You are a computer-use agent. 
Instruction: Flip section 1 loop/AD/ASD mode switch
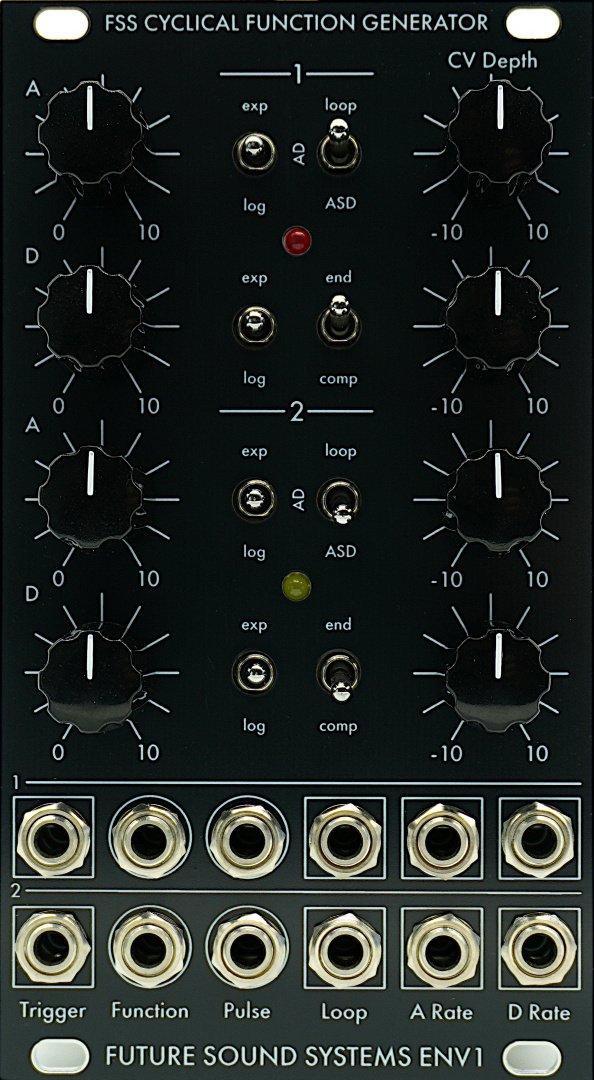(338, 147)
